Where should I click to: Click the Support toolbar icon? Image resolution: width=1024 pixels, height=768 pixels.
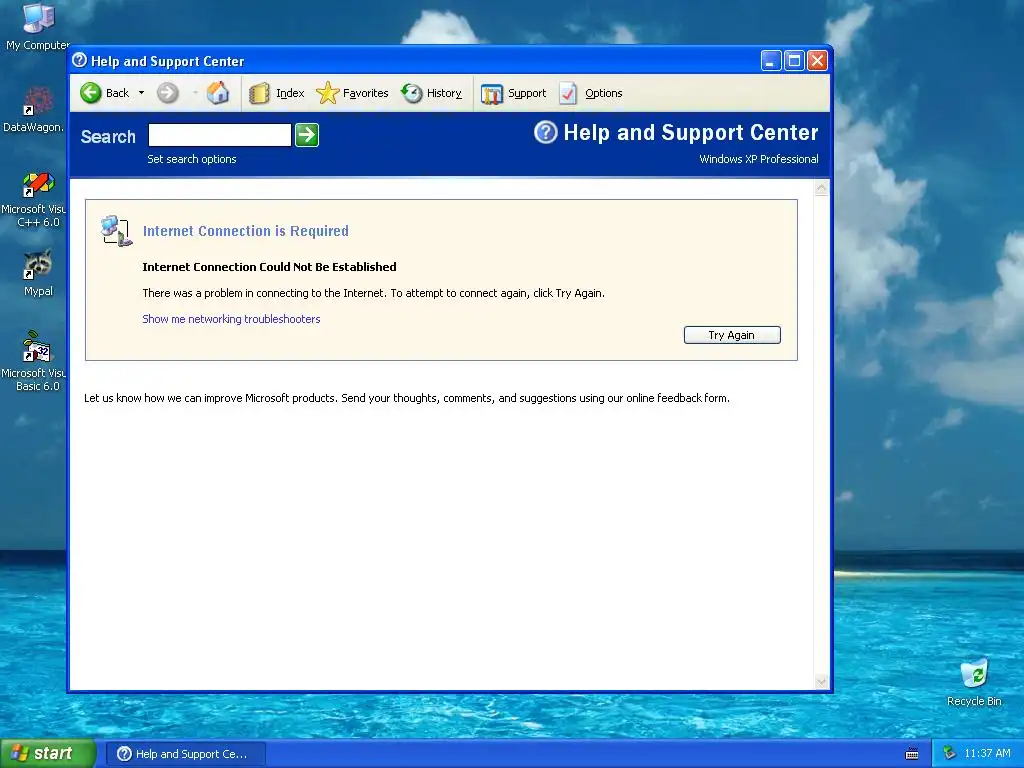[492, 93]
